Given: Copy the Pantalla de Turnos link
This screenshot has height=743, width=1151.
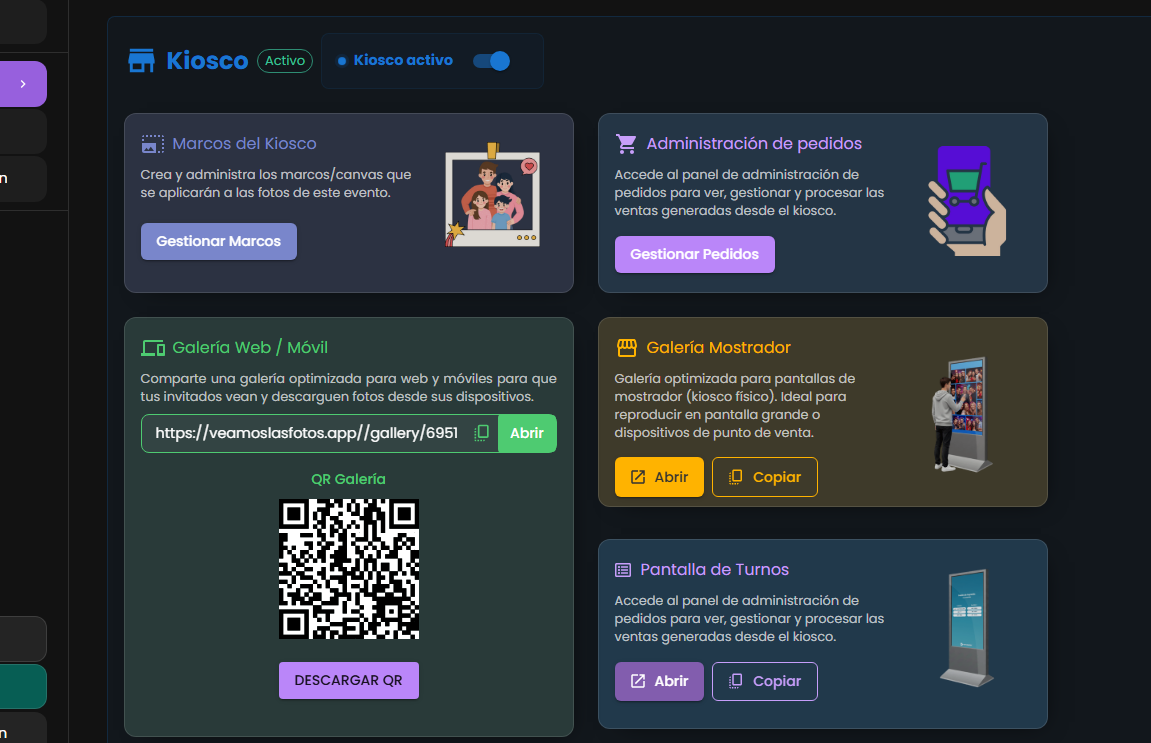Looking at the screenshot, I should click(x=765, y=681).
